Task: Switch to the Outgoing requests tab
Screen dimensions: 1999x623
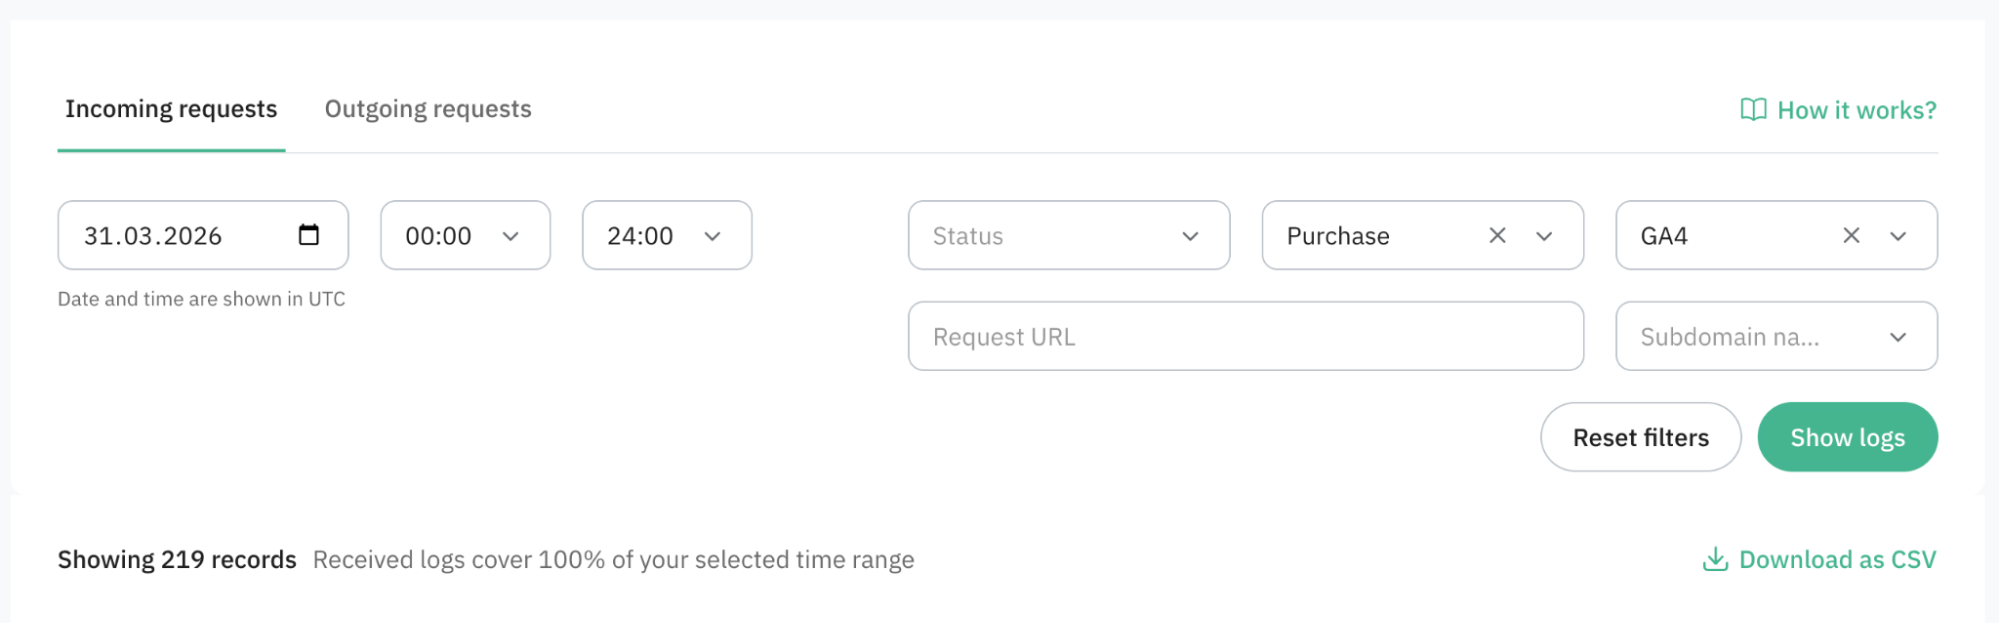Action: click(x=428, y=109)
